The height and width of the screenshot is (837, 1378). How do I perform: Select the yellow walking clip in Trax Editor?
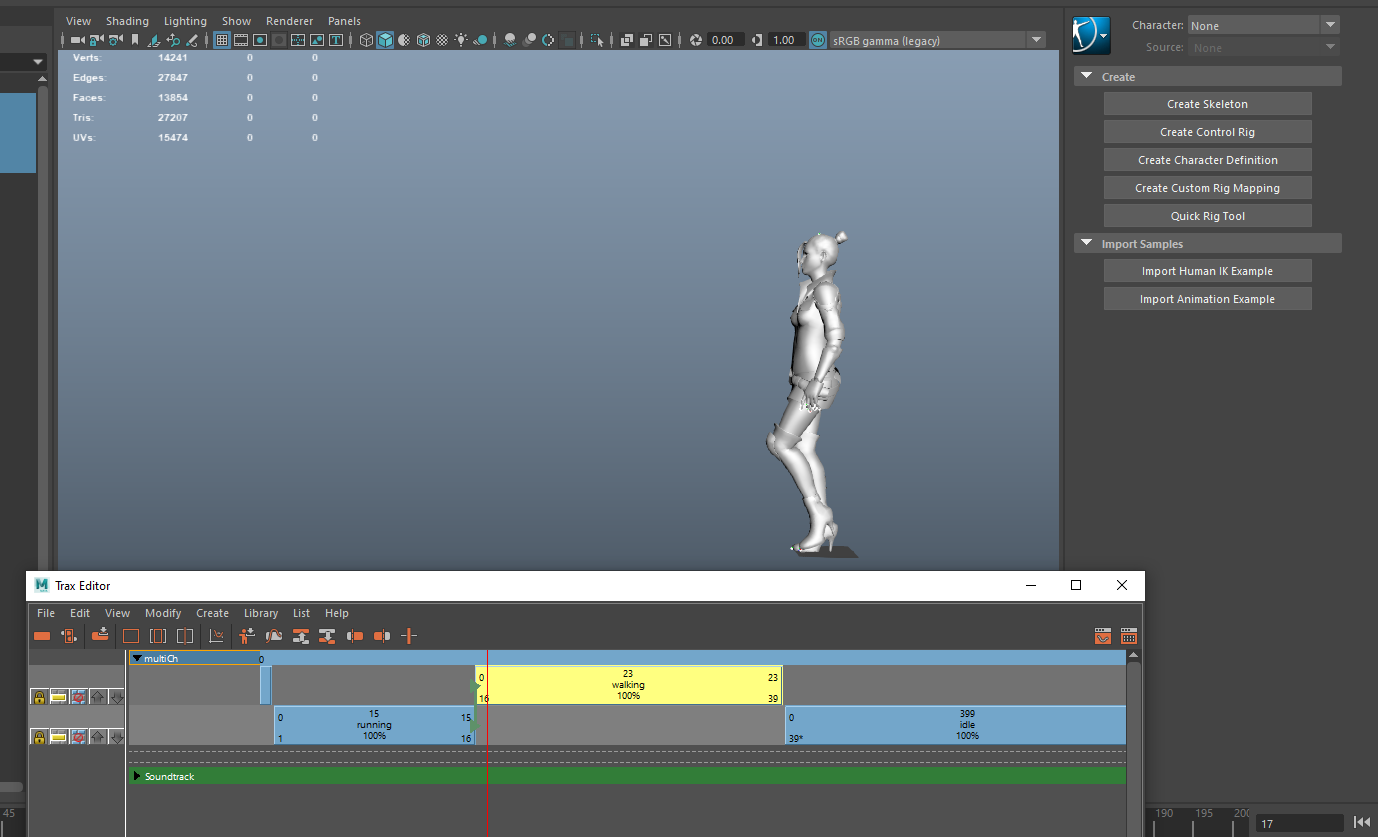629,684
